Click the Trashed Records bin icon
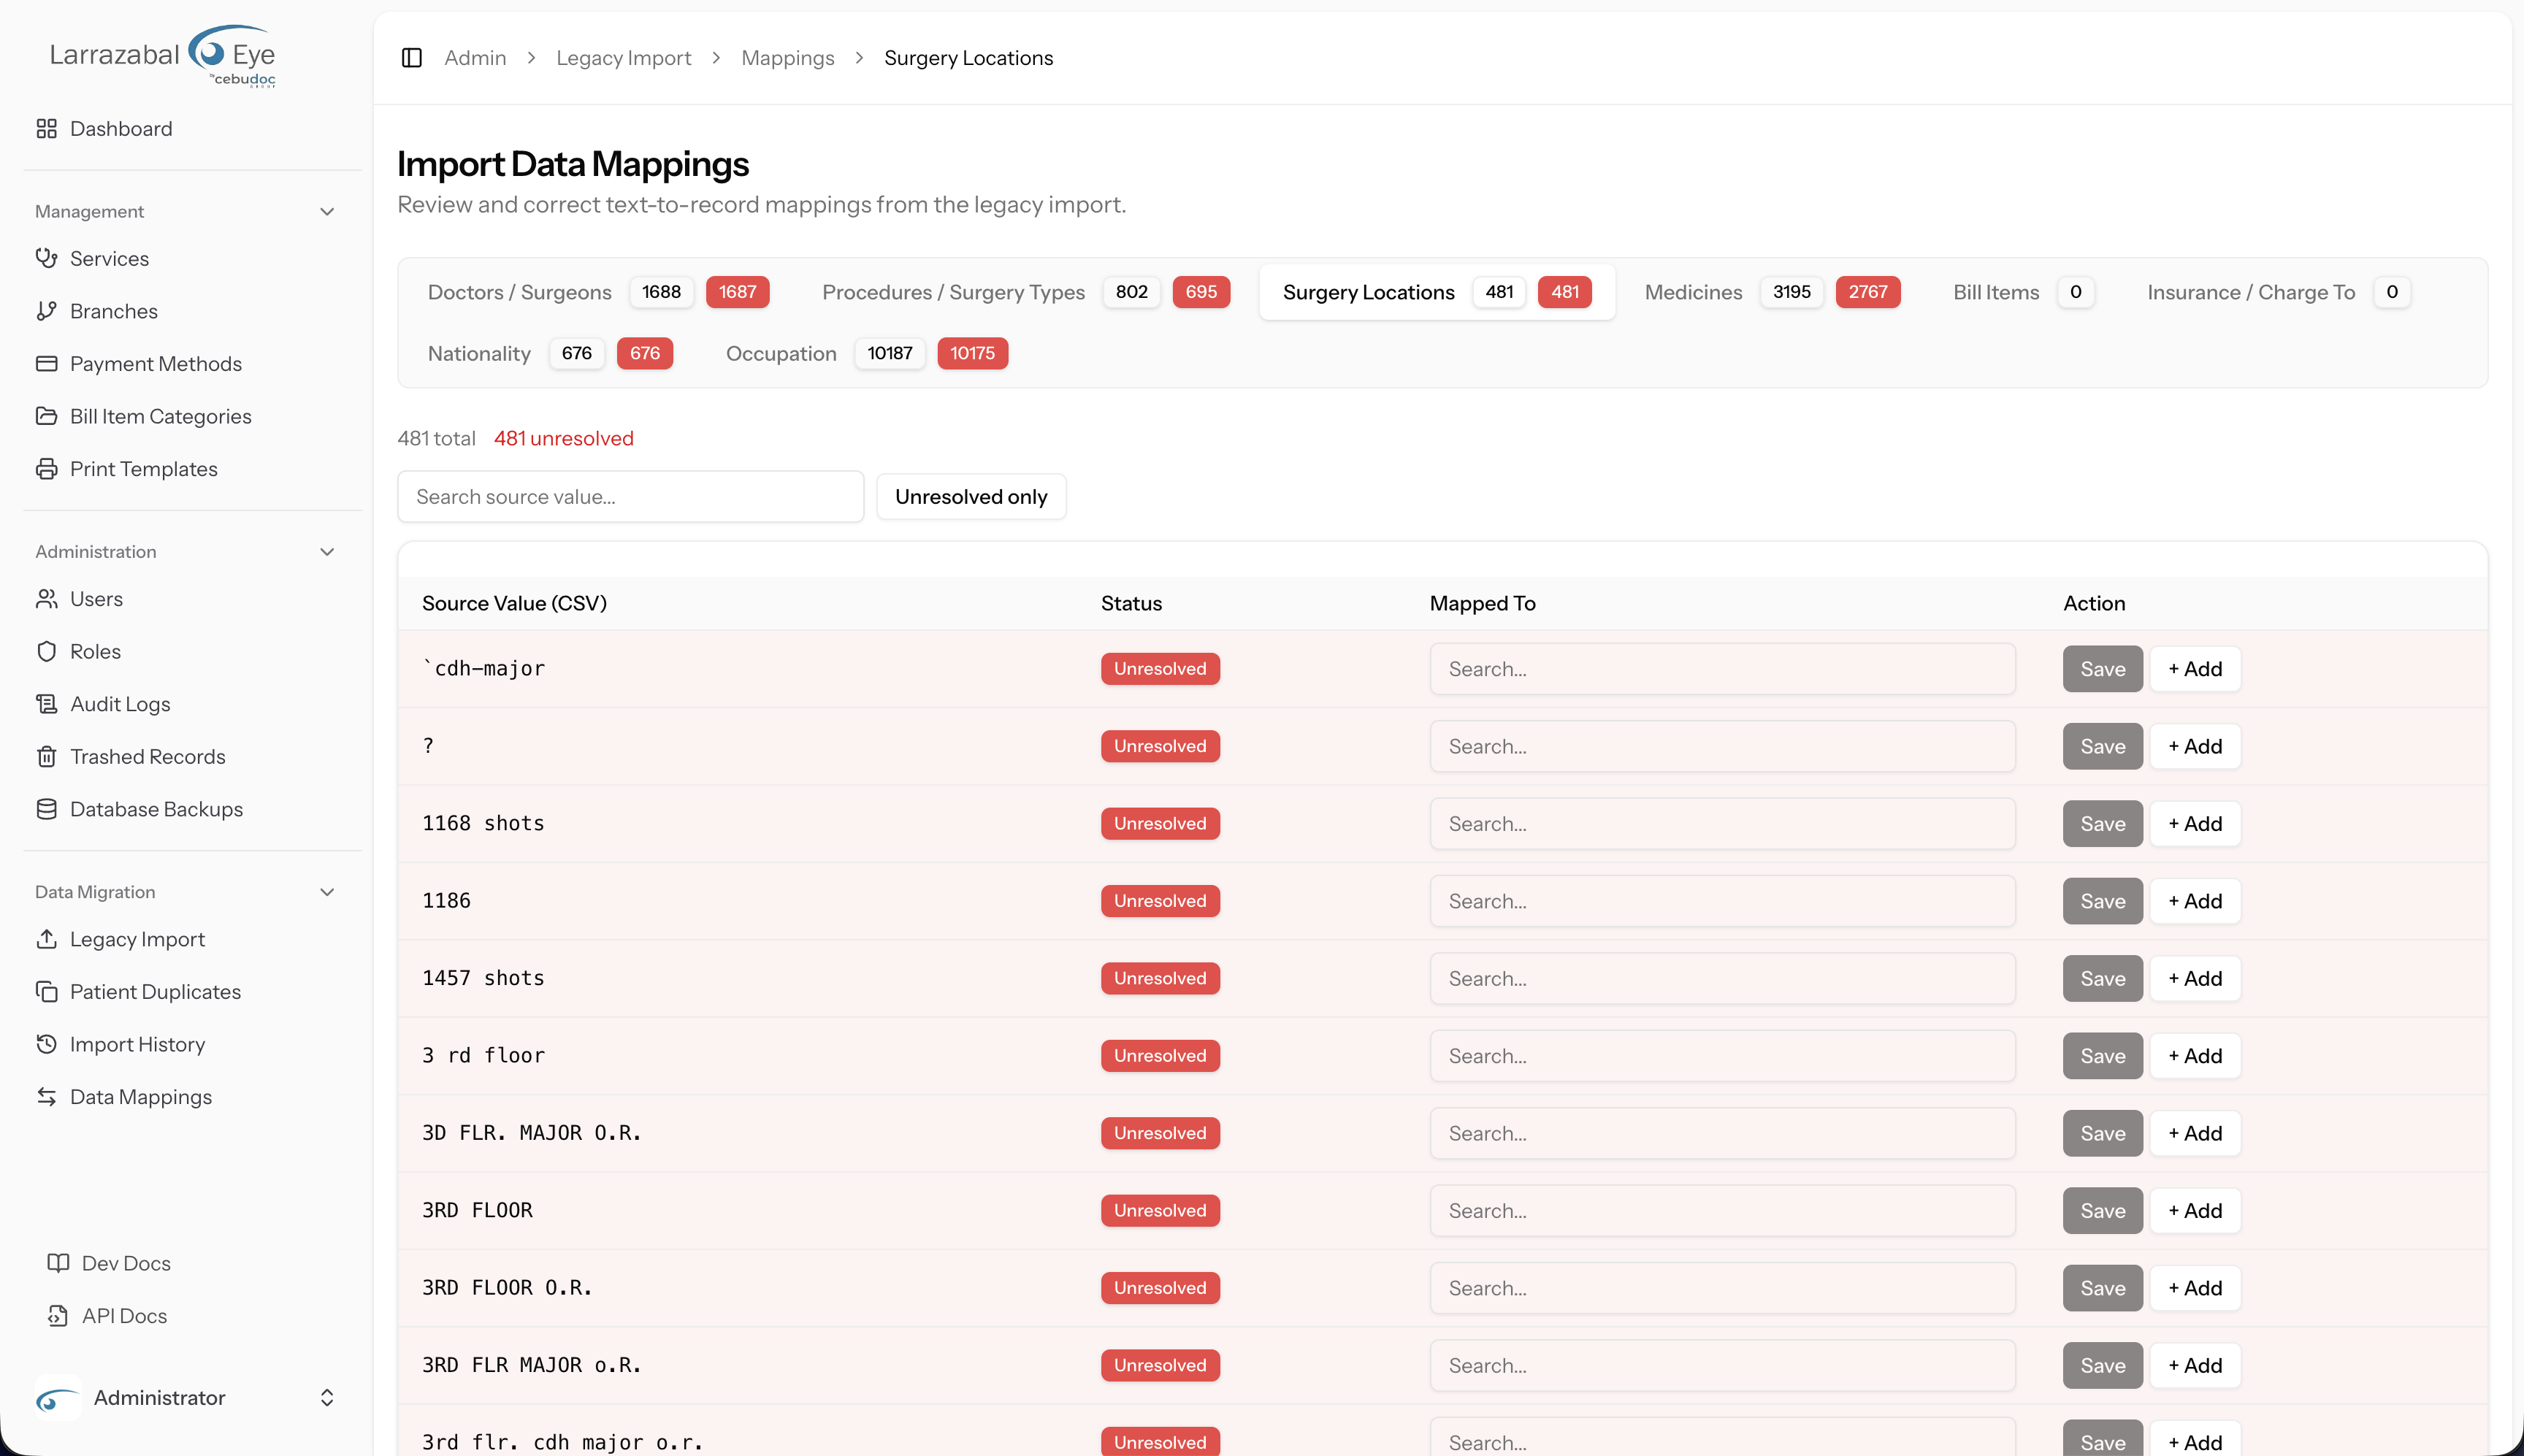The width and height of the screenshot is (2524, 1456). click(x=46, y=757)
